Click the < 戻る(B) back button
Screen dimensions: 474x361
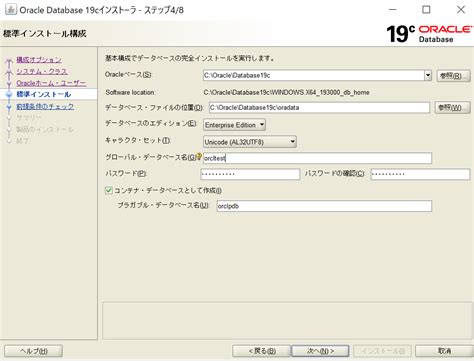[262, 351]
